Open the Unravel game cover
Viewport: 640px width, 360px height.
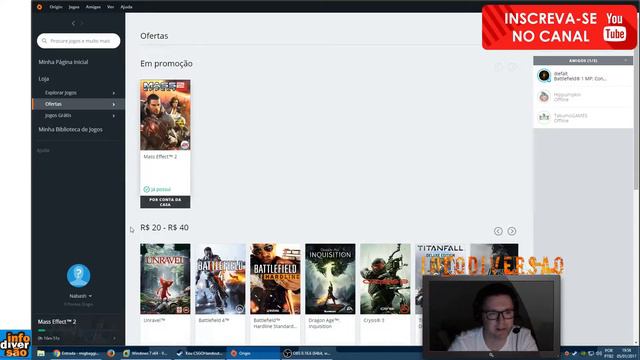coord(165,279)
